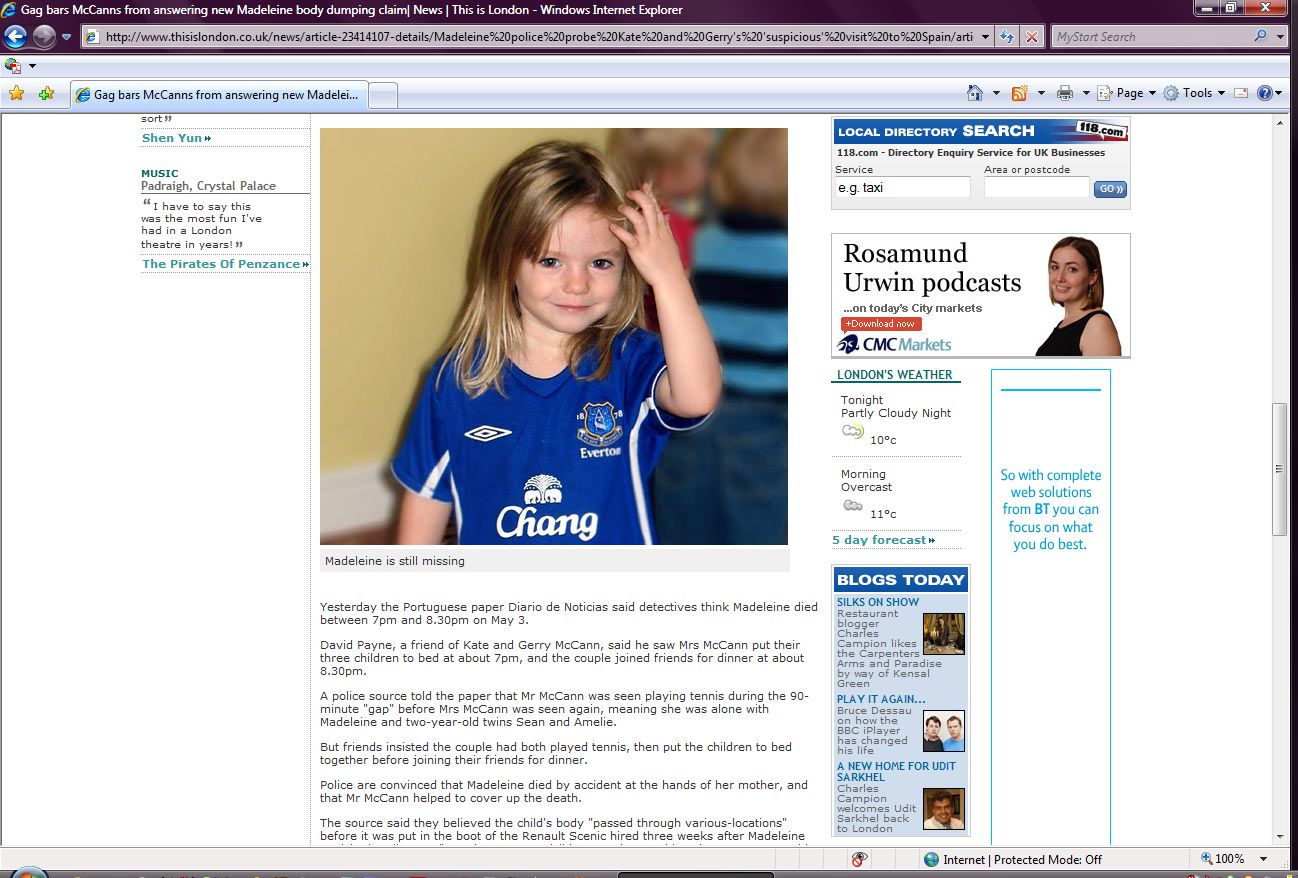Click the Service input field
Image resolution: width=1298 pixels, height=878 pixels.
pyautogui.click(x=902, y=187)
